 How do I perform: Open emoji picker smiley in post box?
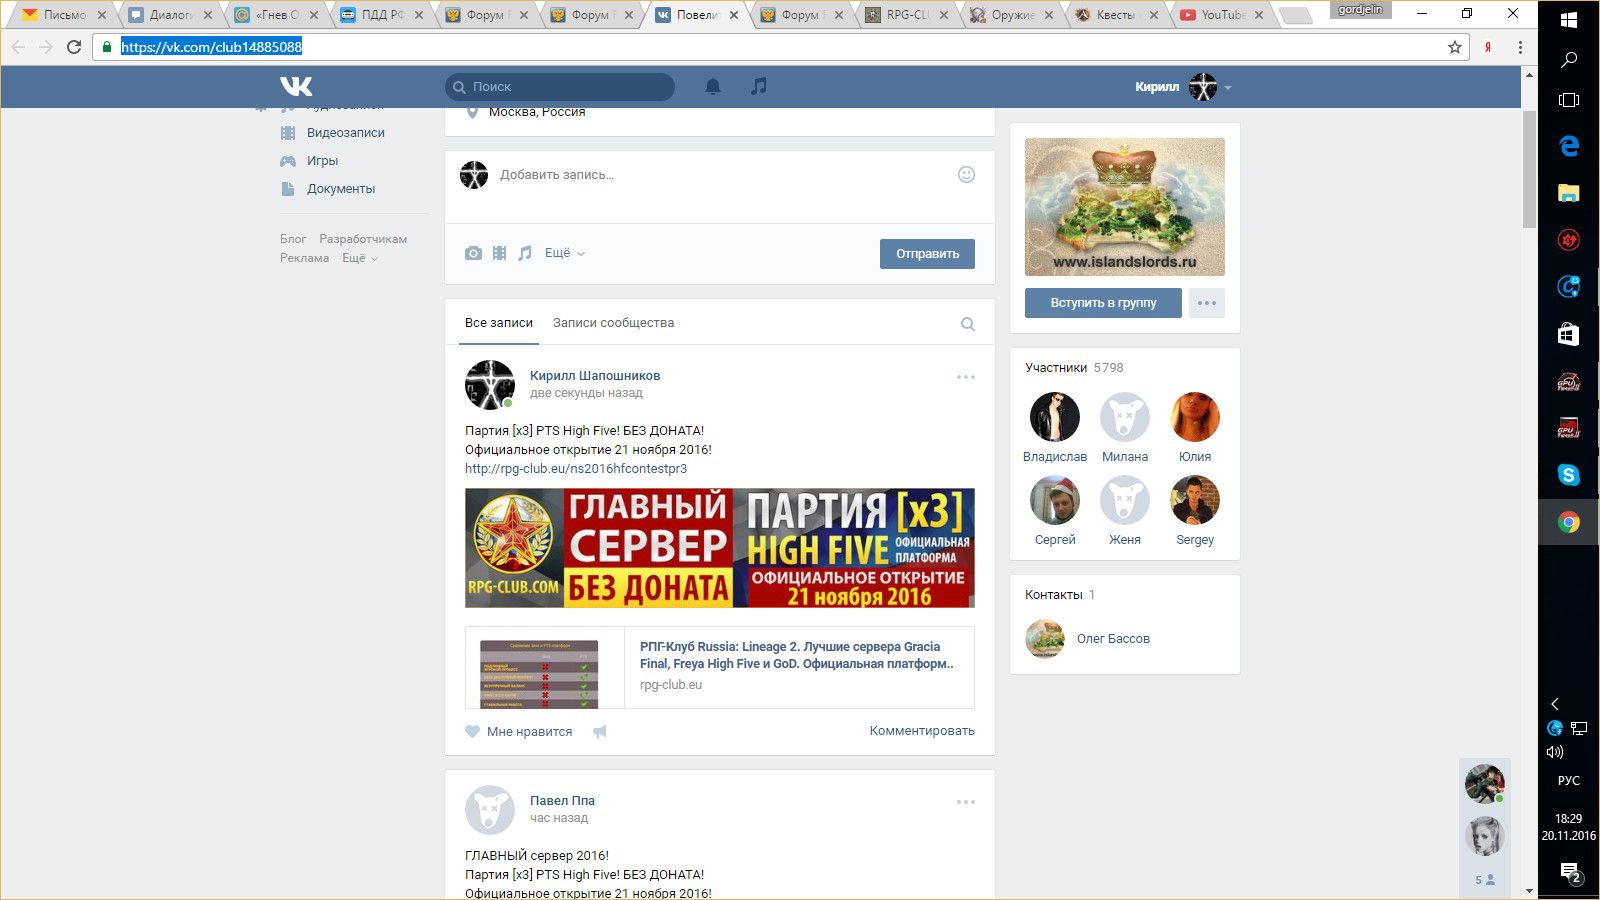coord(966,175)
